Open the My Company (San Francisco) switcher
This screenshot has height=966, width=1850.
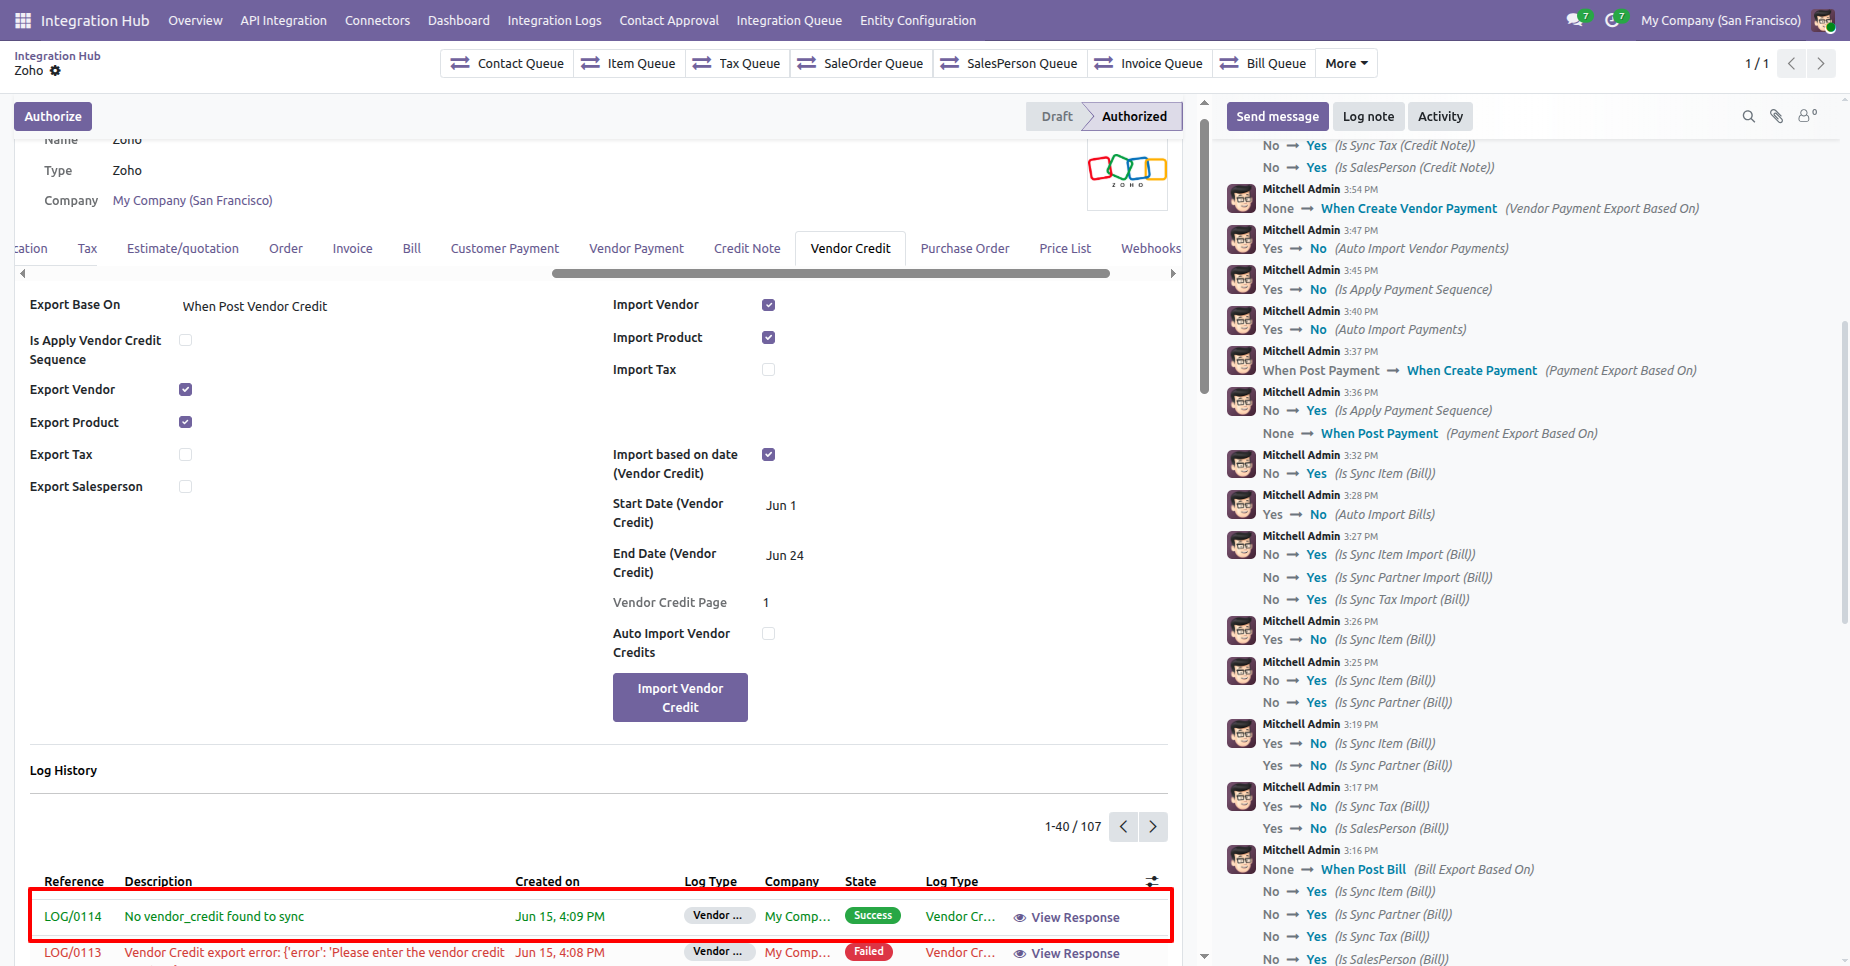(x=1720, y=20)
